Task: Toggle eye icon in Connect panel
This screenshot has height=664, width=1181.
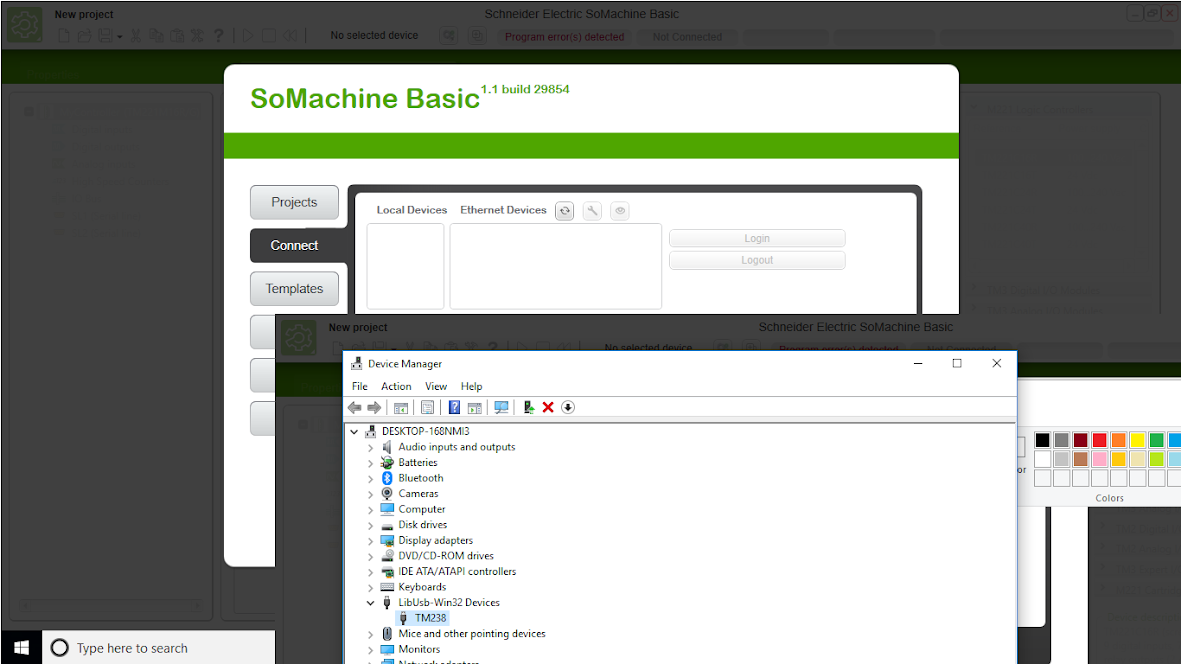Action: [x=620, y=211]
